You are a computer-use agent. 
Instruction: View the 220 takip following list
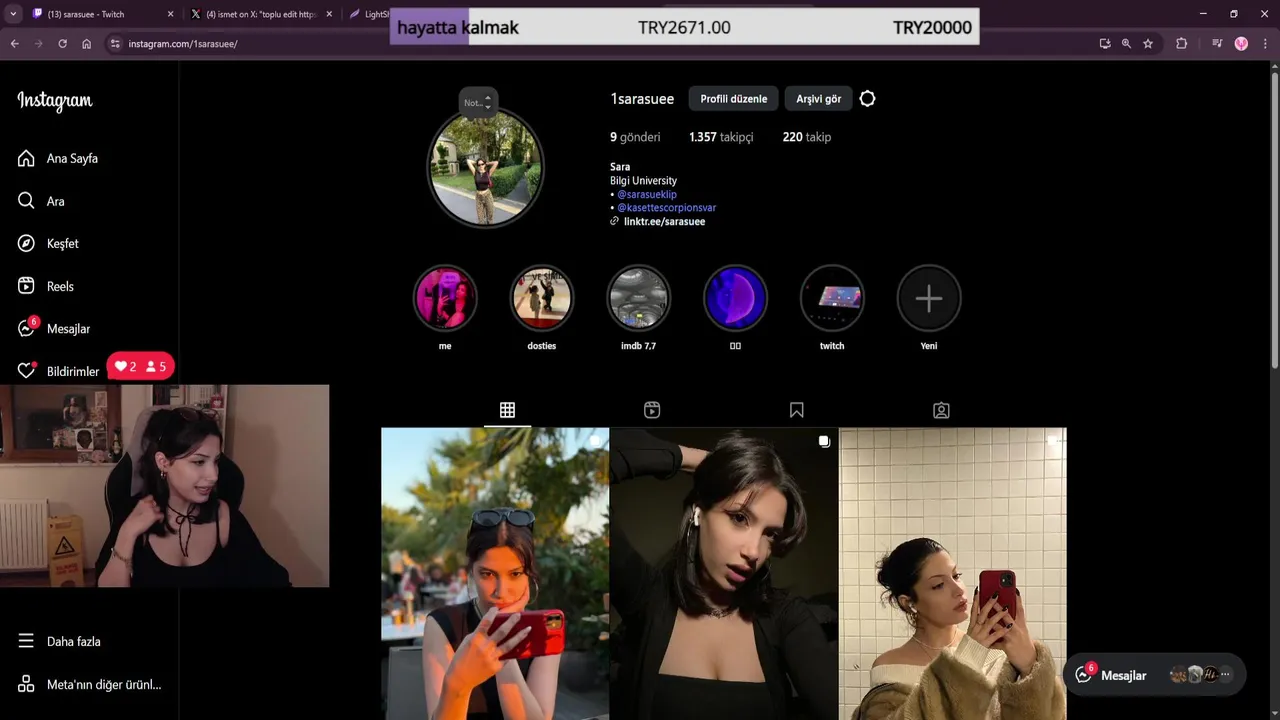pyautogui.click(x=807, y=137)
